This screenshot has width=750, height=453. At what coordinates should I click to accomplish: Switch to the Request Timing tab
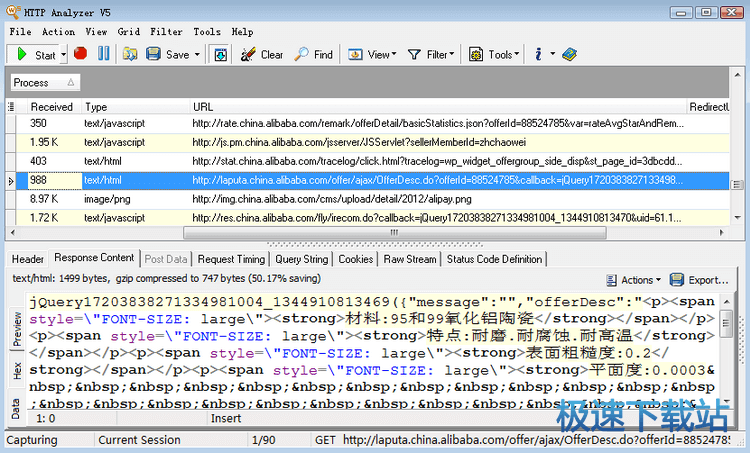pos(231,259)
